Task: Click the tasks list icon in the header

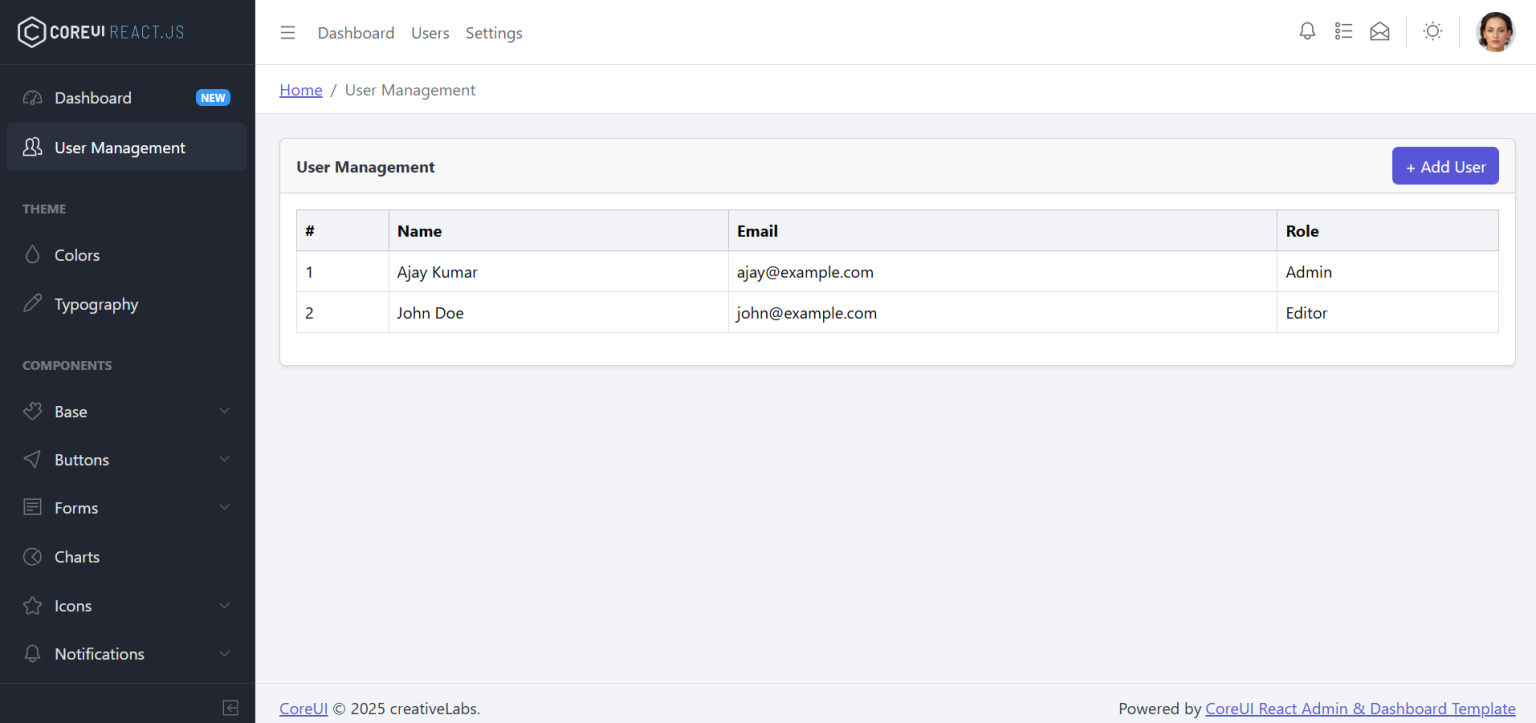Action: 1343,31
